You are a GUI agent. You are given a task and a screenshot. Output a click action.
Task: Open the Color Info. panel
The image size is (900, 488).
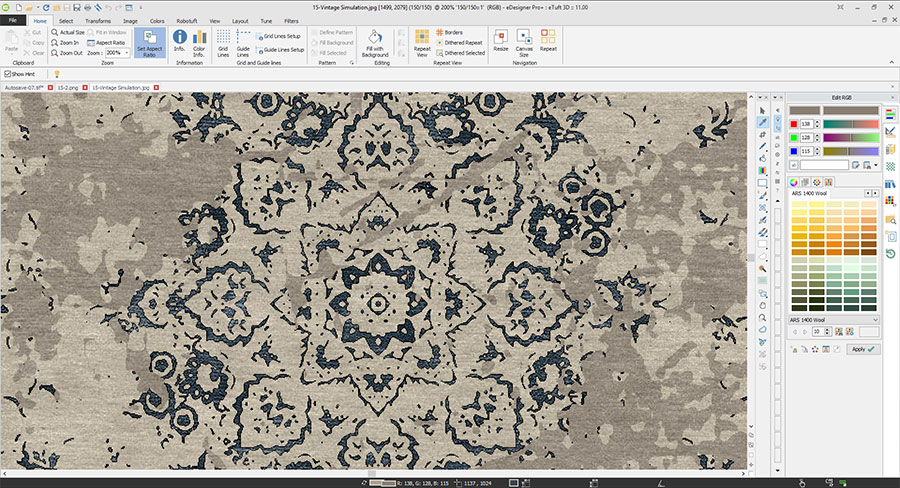coord(199,41)
